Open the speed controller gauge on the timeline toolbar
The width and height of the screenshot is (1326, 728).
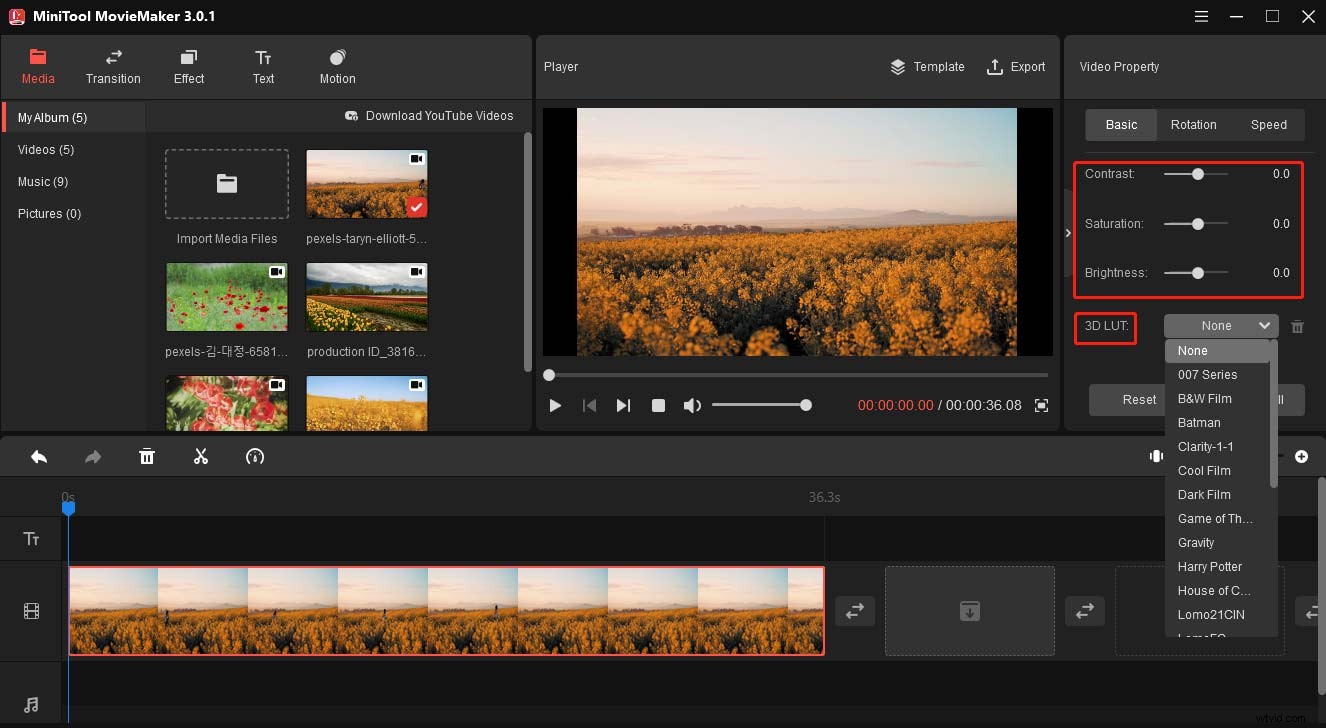(x=255, y=456)
